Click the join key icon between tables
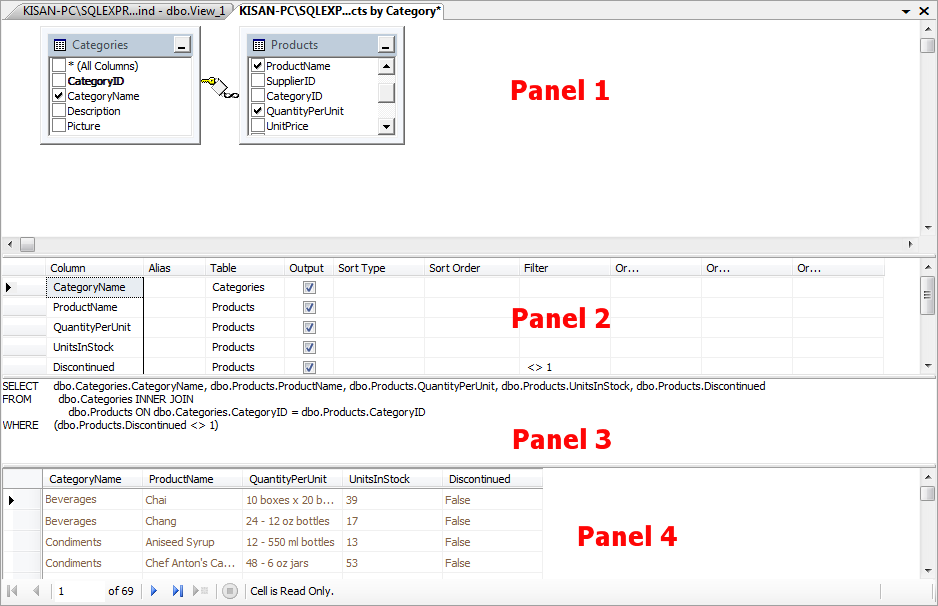This screenshot has width=938, height=606. coord(220,87)
